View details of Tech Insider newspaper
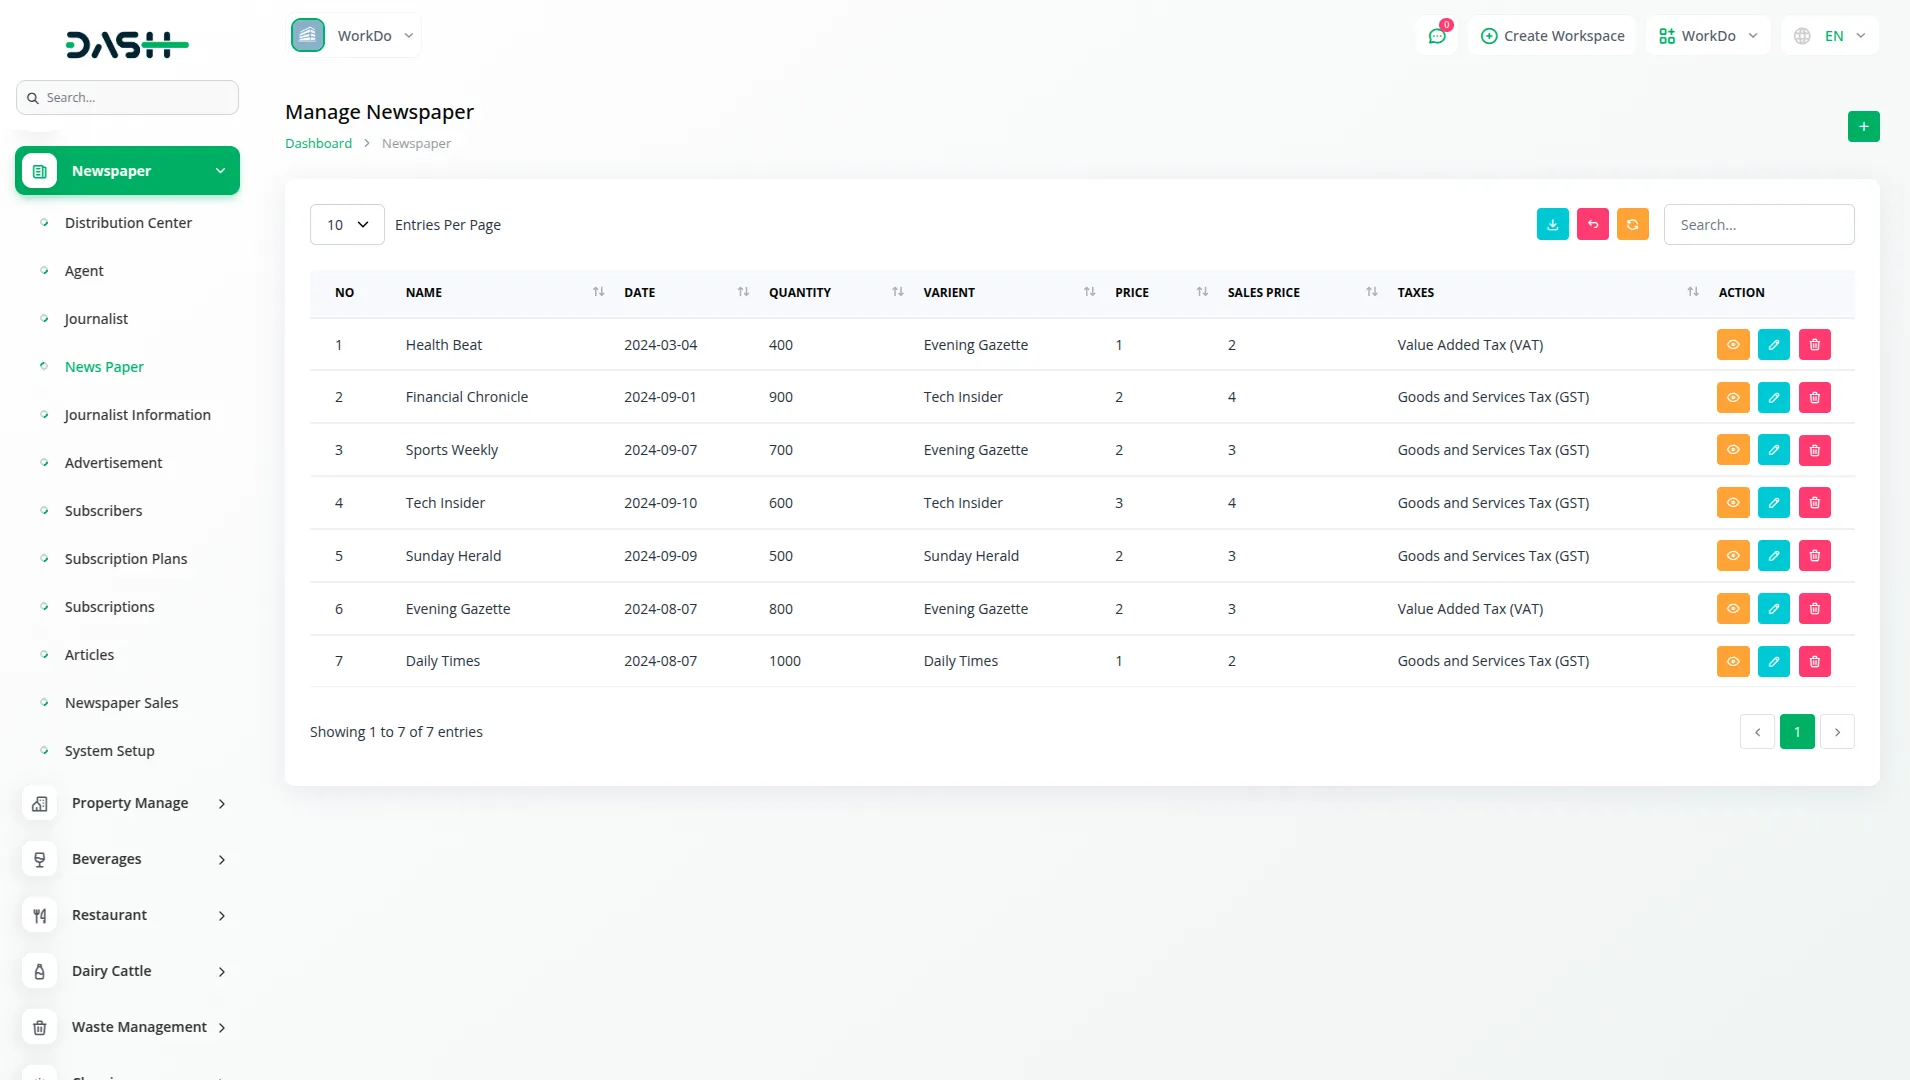 tap(1732, 503)
